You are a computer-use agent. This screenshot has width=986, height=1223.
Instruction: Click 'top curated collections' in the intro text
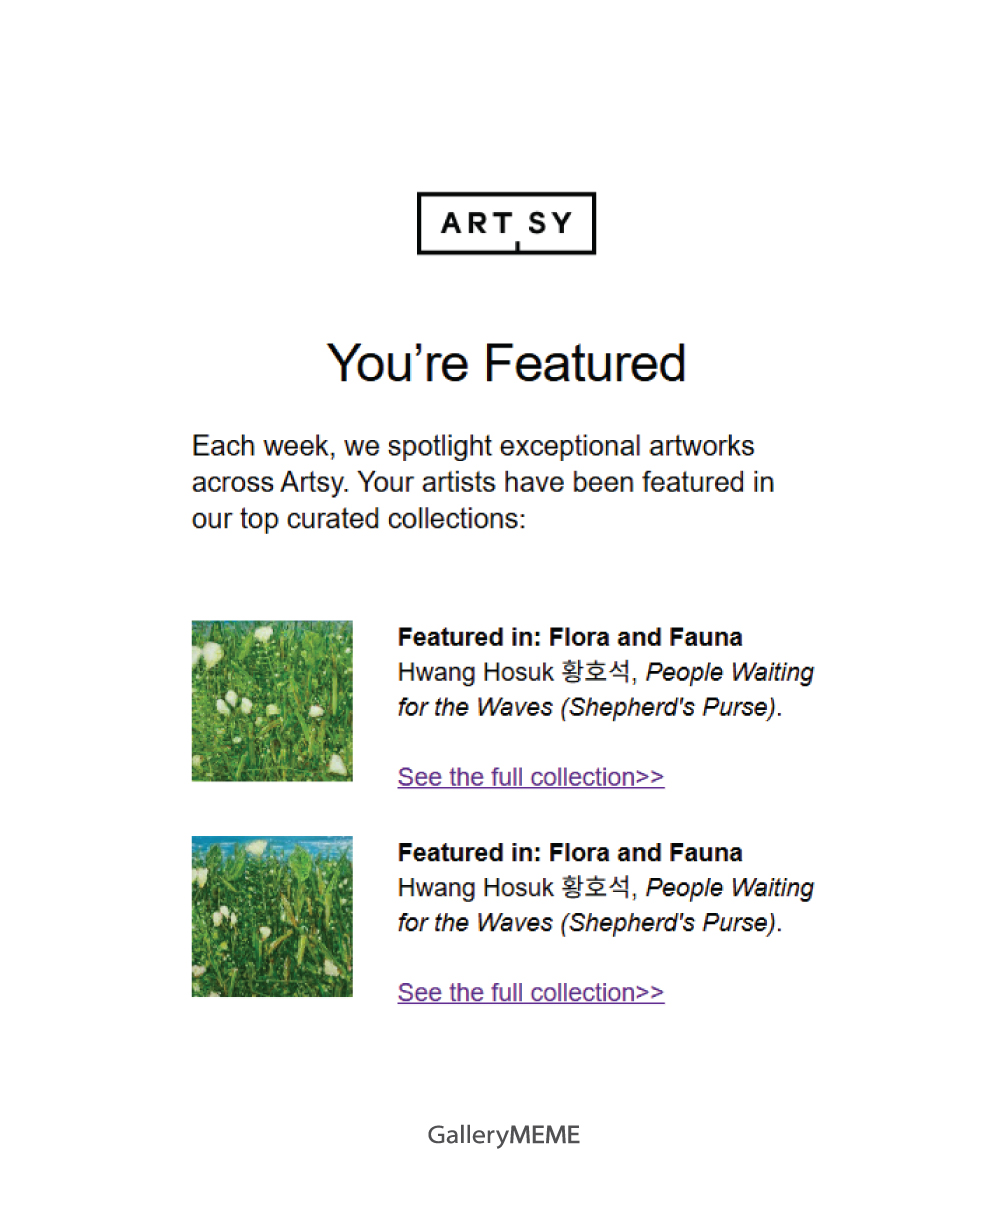380,519
